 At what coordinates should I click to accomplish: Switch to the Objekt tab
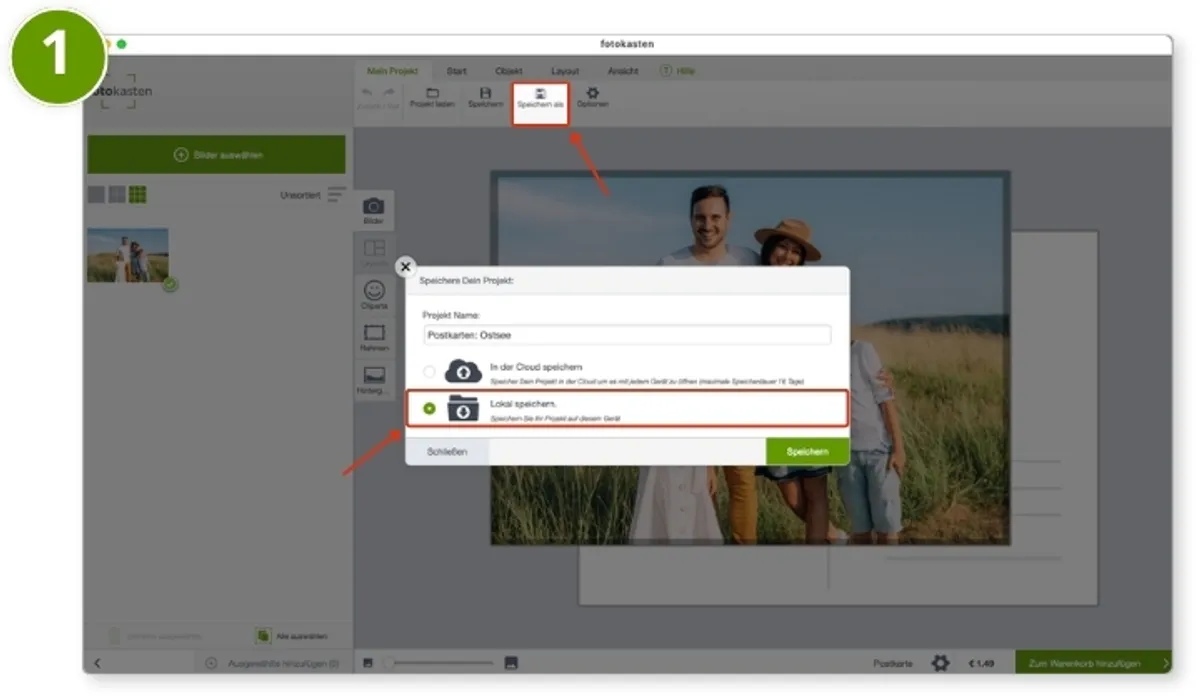click(x=509, y=71)
